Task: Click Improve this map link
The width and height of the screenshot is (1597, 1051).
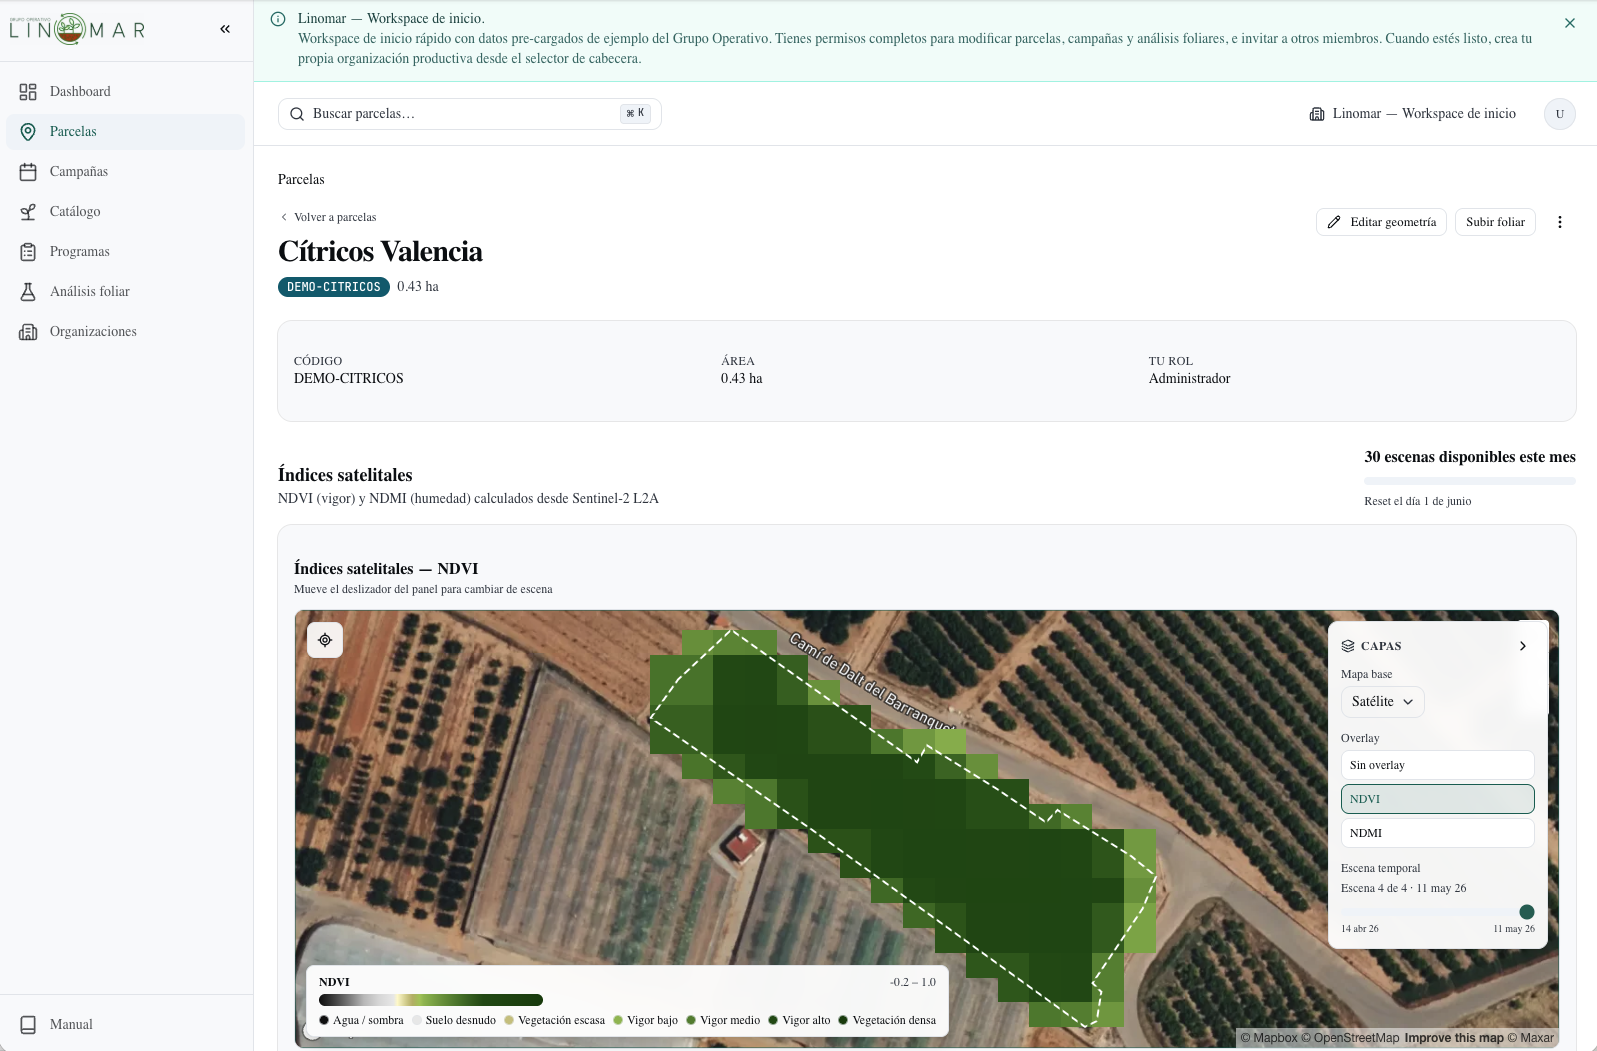Action: click(1454, 1038)
